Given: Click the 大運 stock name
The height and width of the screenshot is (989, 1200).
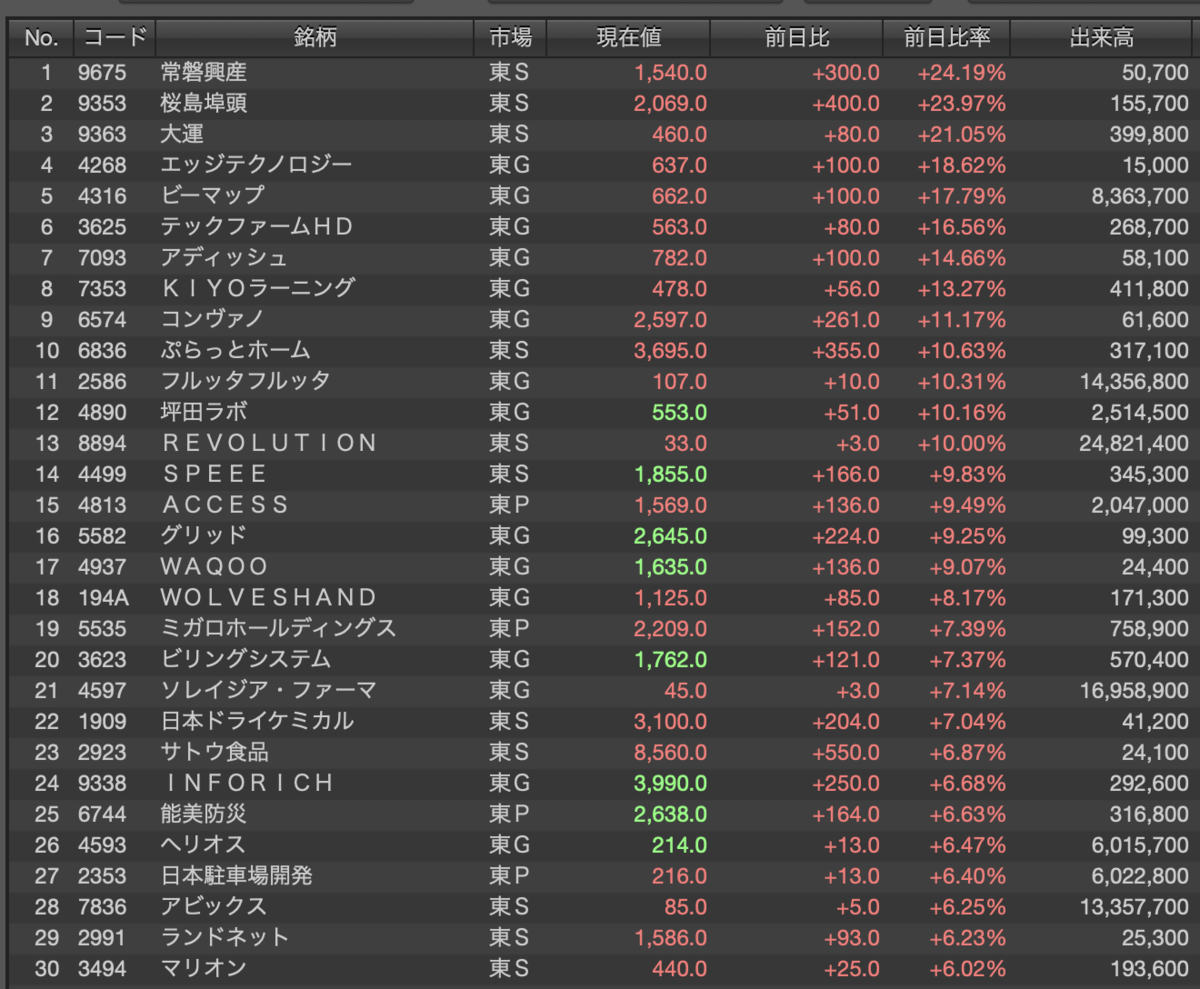Looking at the screenshot, I should (181, 134).
